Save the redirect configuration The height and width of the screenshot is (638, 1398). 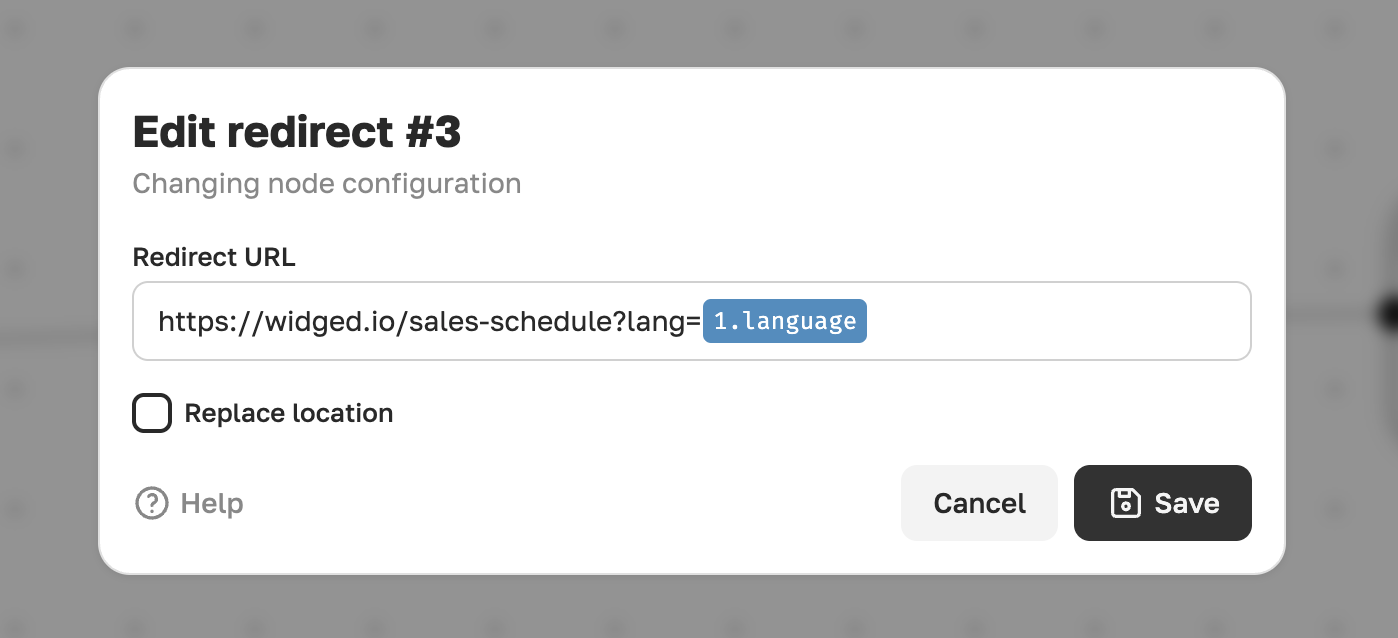pyautogui.click(x=1163, y=503)
